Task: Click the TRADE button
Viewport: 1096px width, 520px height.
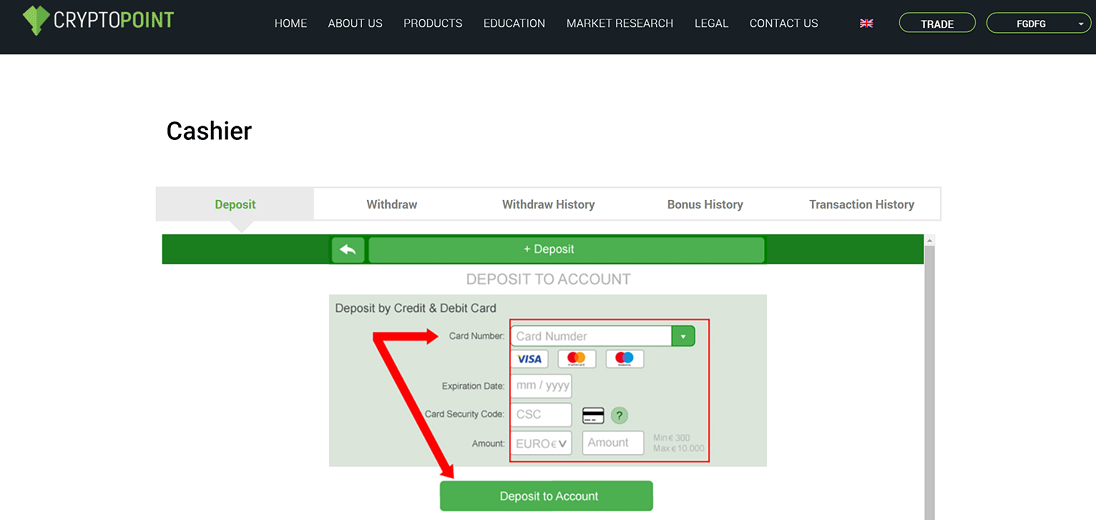Action: point(937,23)
